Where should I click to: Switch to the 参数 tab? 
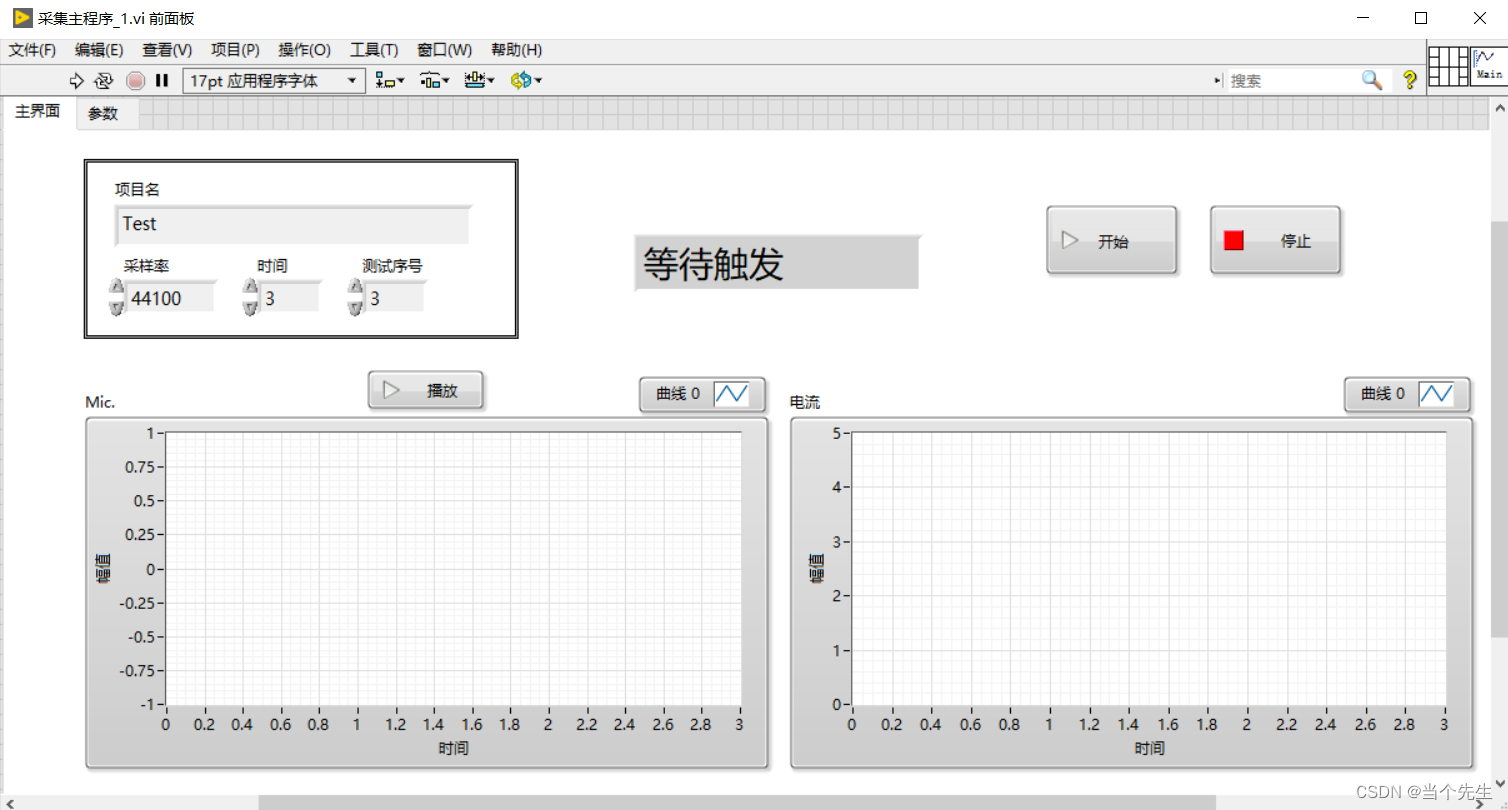(104, 114)
